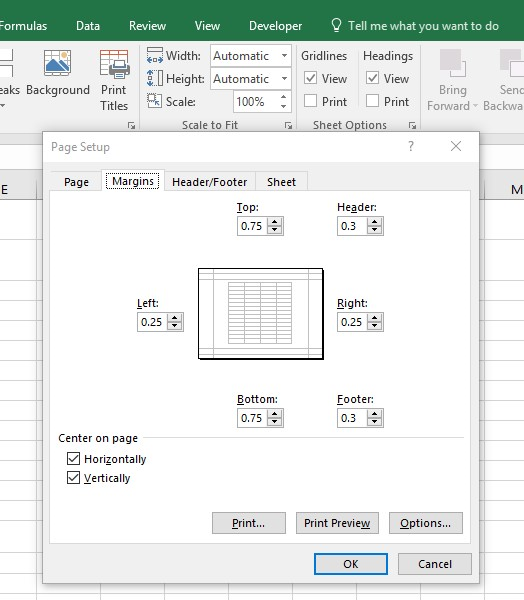Decrease the Right margin value
The width and height of the screenshot is (524, 600).
tap(374, 326)
